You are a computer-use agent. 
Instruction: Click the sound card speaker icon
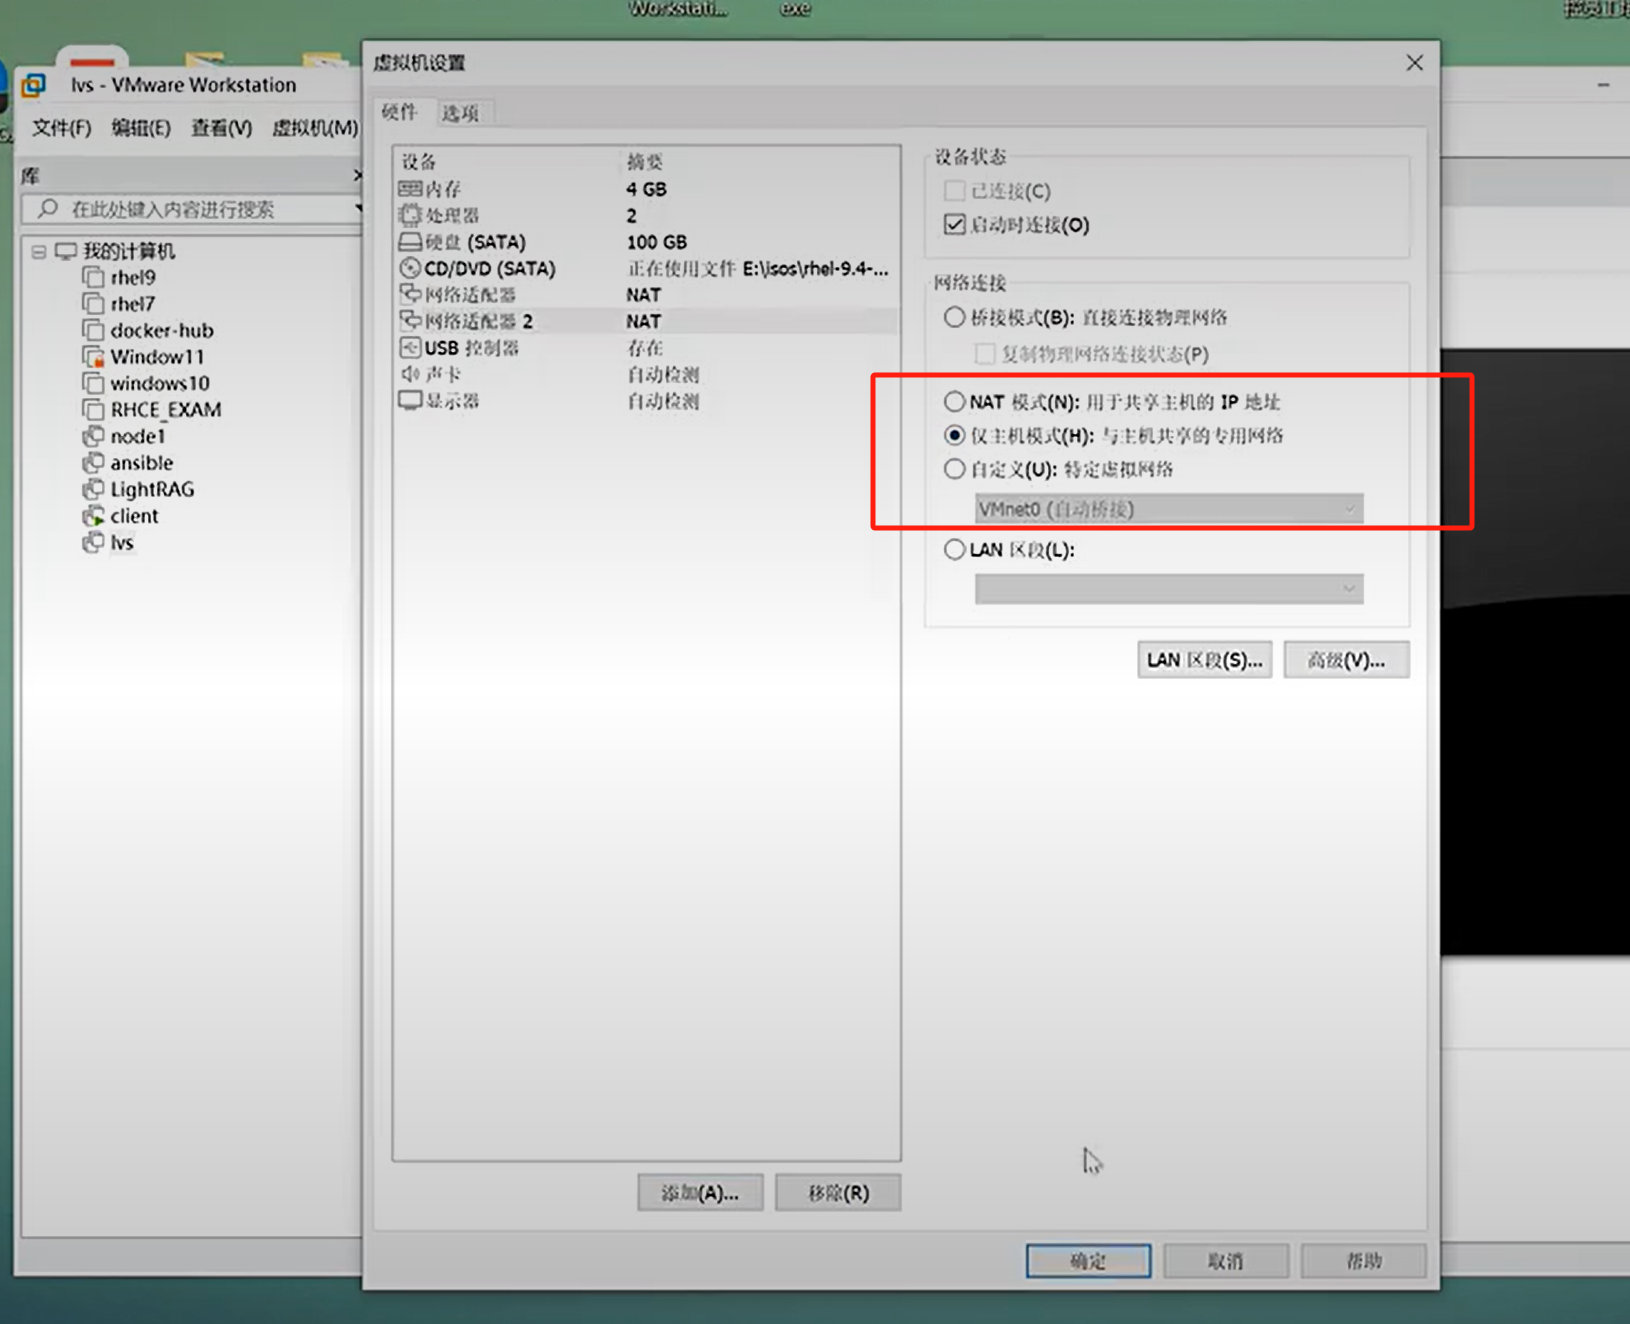[410, 374]
